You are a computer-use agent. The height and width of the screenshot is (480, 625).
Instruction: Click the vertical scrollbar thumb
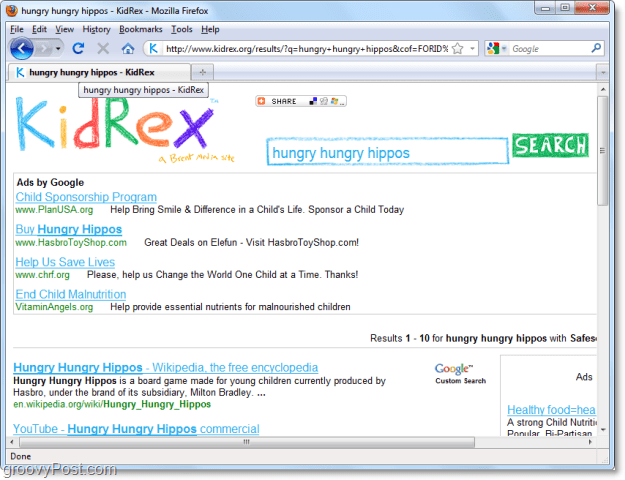[603, 151]
